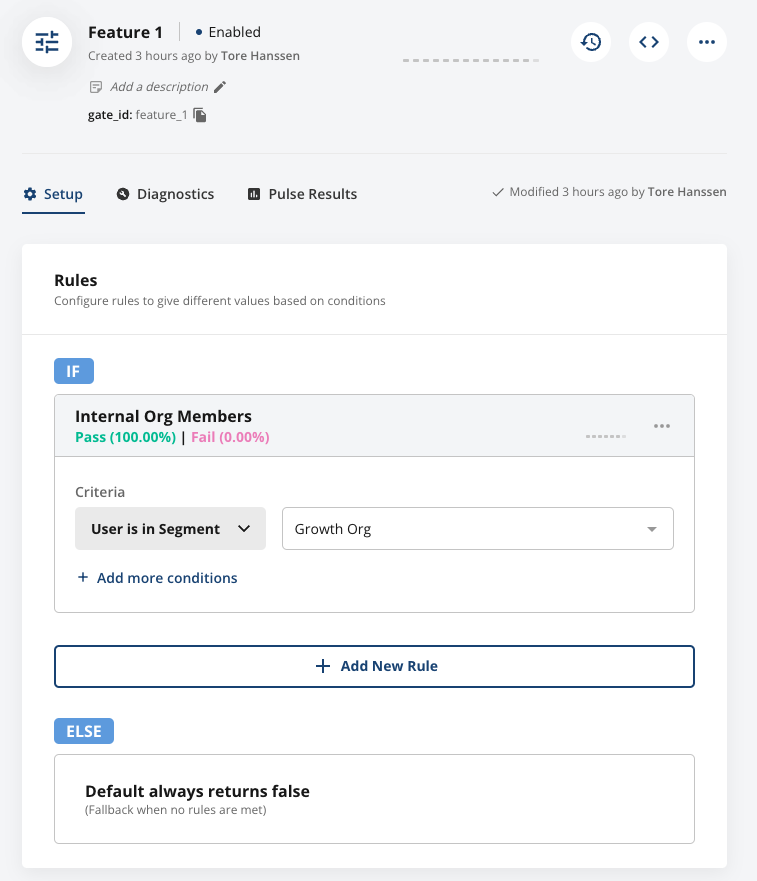This screenshot has width=757, height=881.
Task: Open the top-right ellipsis options menu
Action: click(x=706, y=42)
